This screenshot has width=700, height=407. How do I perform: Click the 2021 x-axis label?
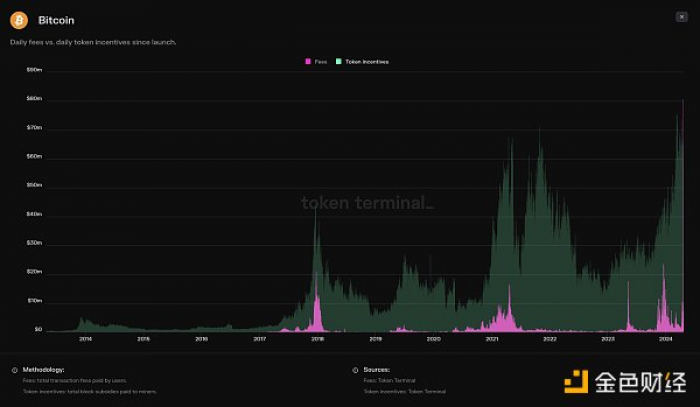[492, 339]
